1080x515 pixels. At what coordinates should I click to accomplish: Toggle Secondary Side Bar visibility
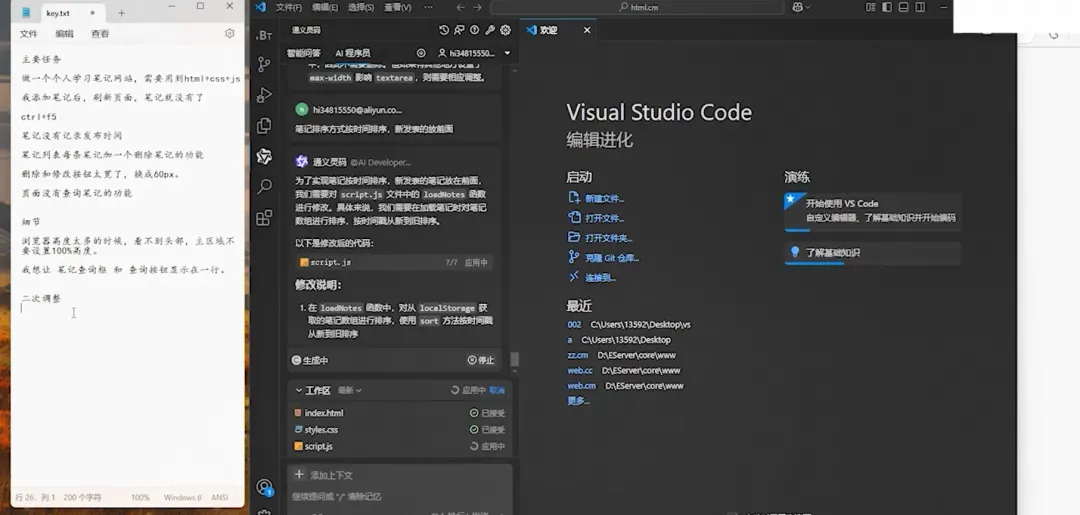tap(921, 8)
